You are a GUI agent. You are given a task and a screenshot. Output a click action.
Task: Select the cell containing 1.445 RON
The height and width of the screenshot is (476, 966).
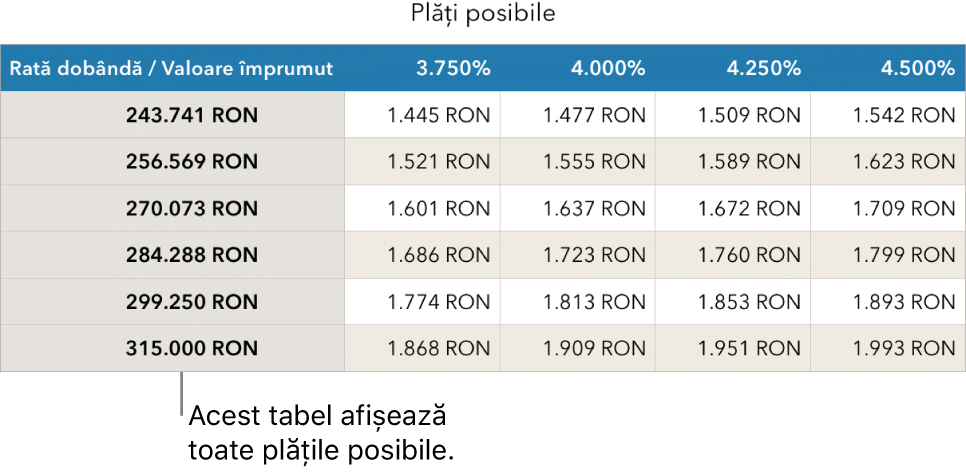click(438, 115)
